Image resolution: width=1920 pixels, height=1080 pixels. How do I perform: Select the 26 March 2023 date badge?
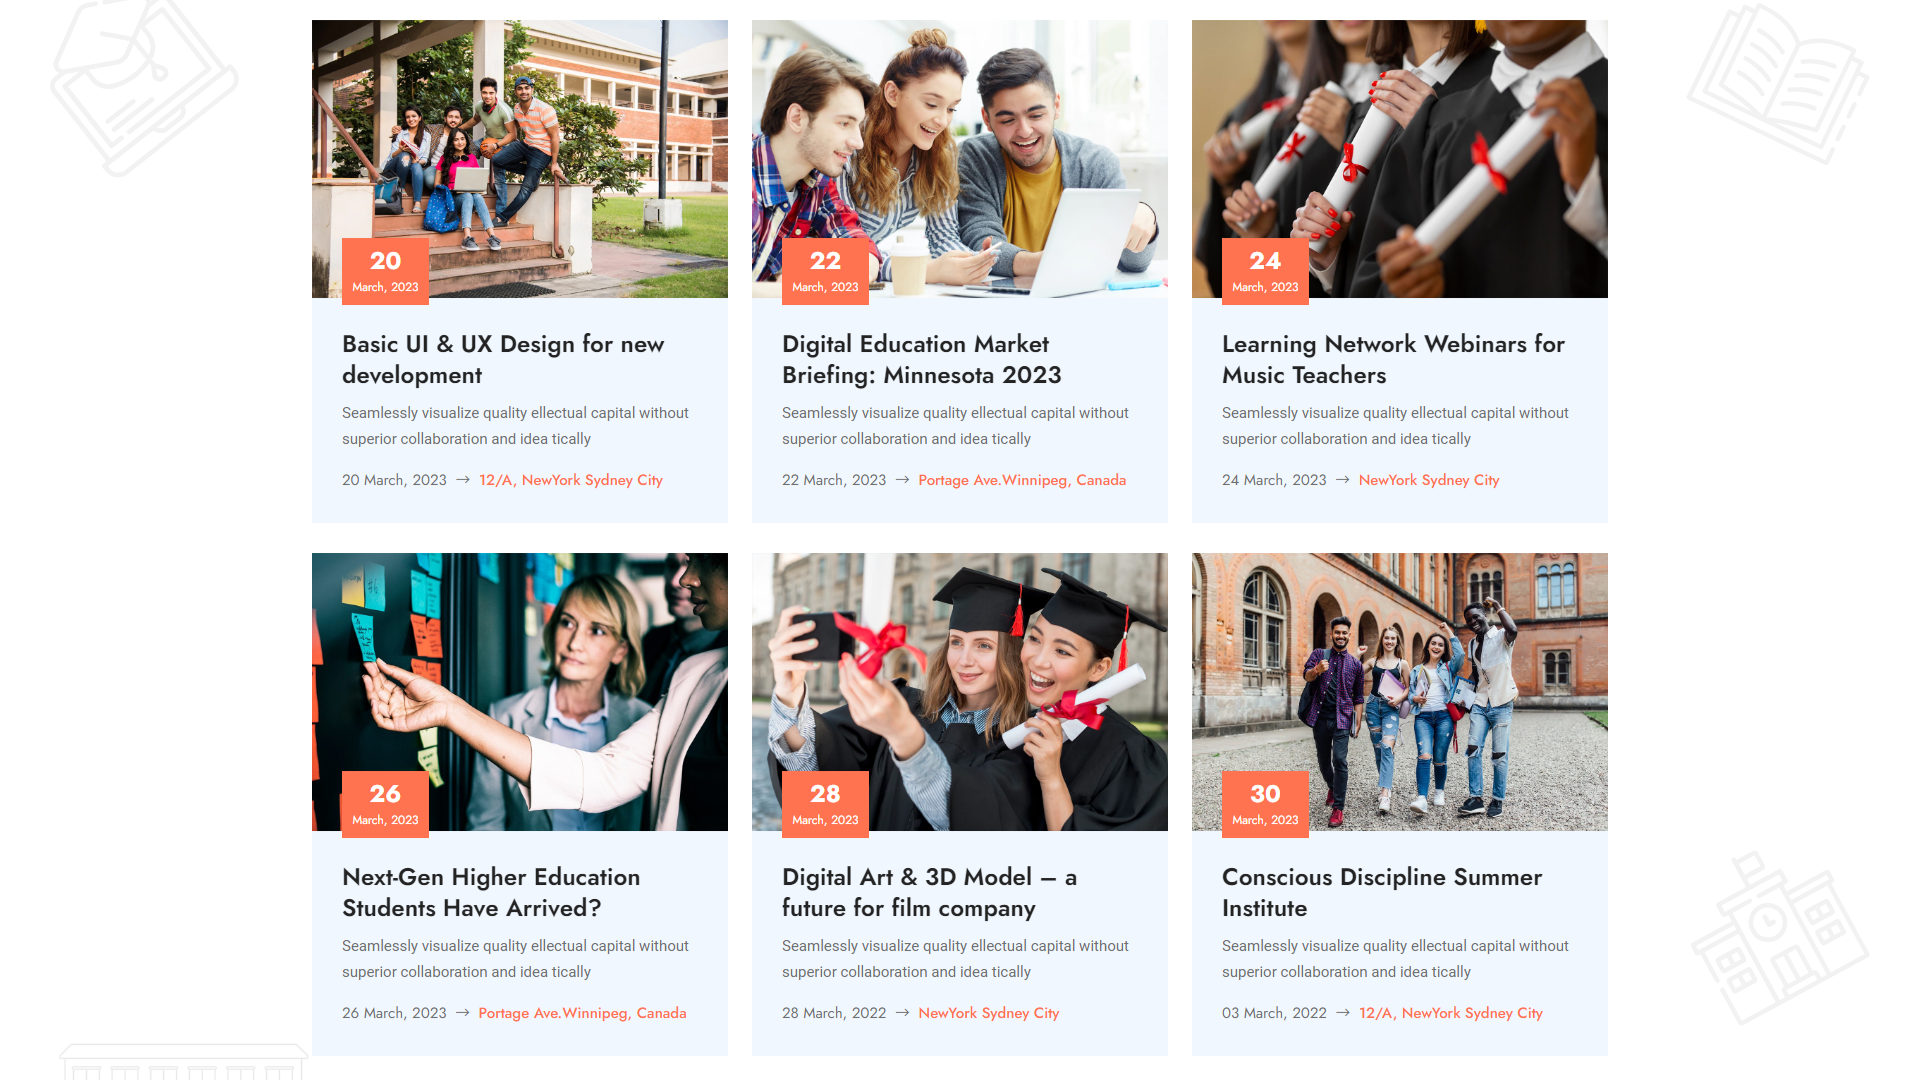385,803
